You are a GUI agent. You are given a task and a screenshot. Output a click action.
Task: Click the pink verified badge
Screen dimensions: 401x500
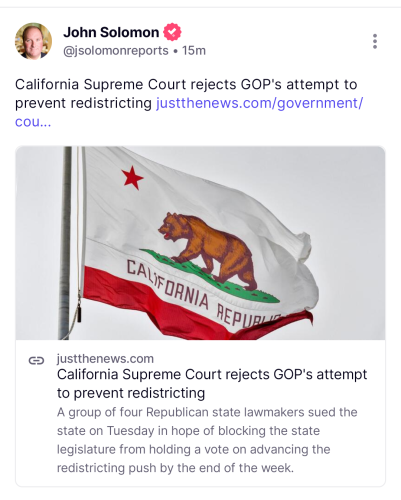172,32
